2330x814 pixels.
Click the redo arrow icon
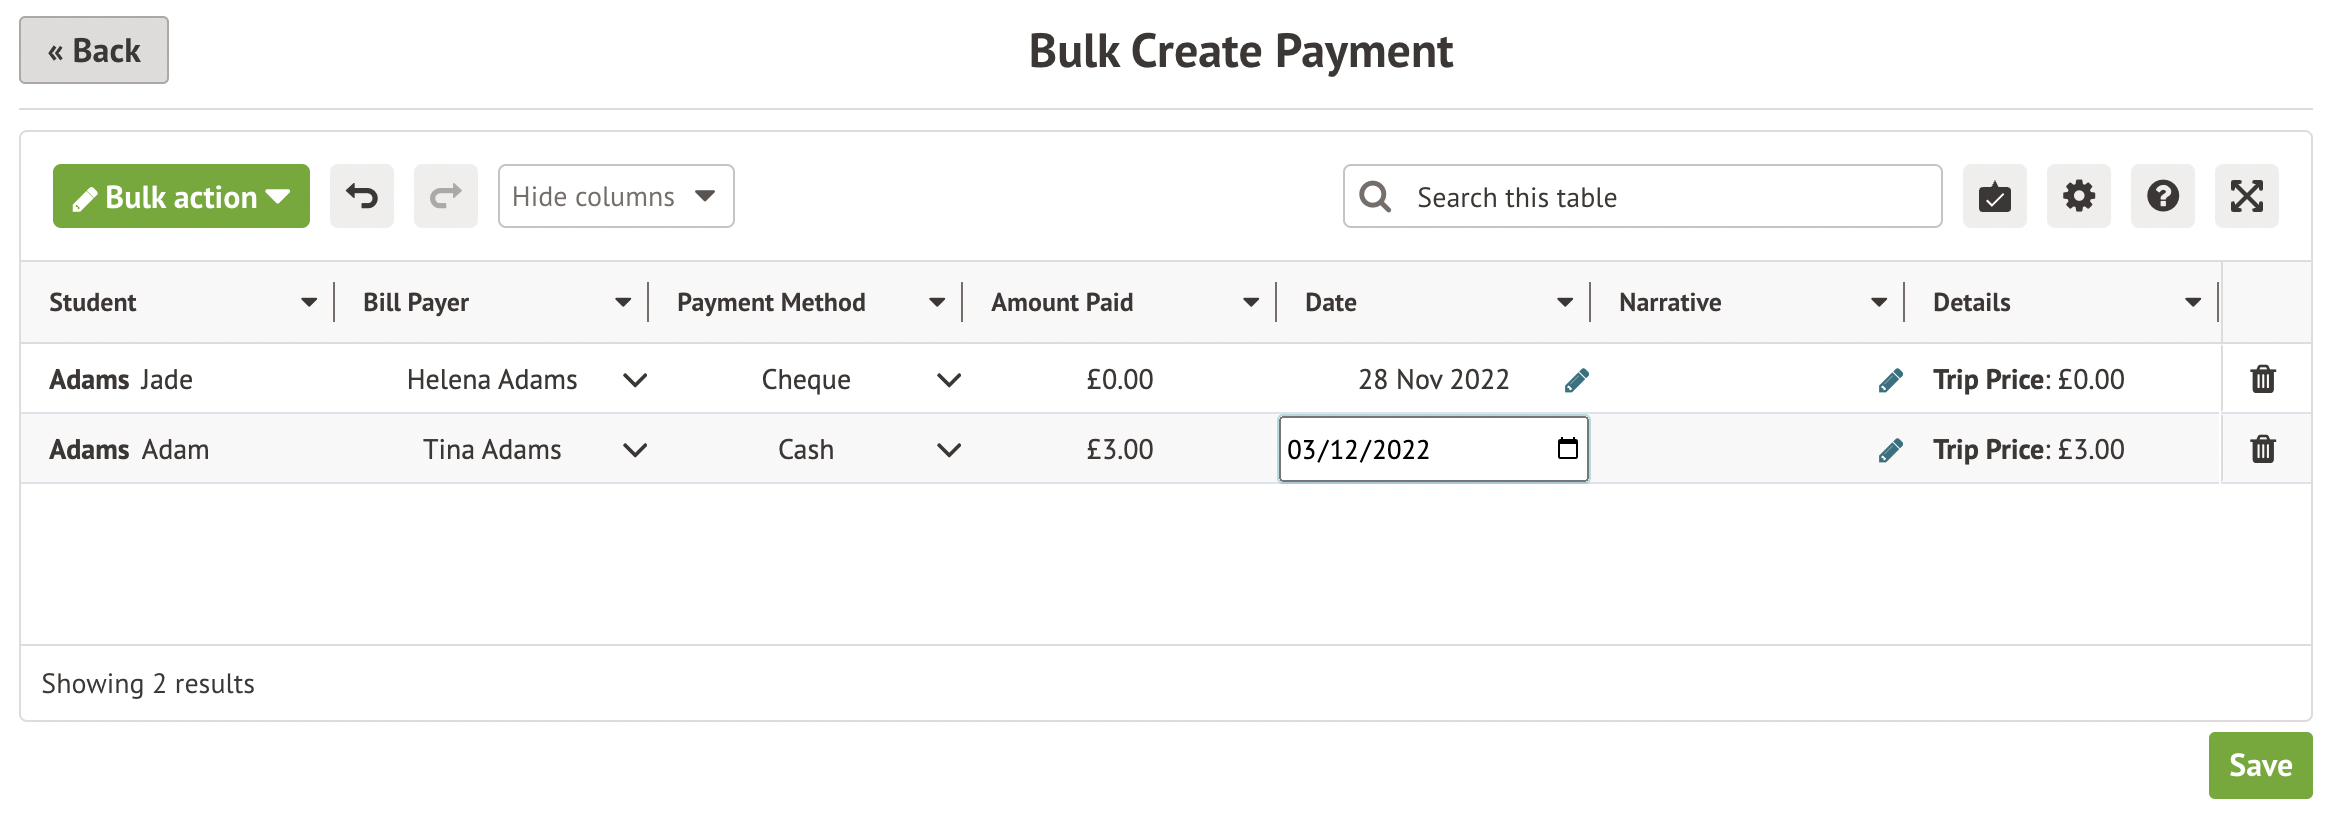point(446,196)
